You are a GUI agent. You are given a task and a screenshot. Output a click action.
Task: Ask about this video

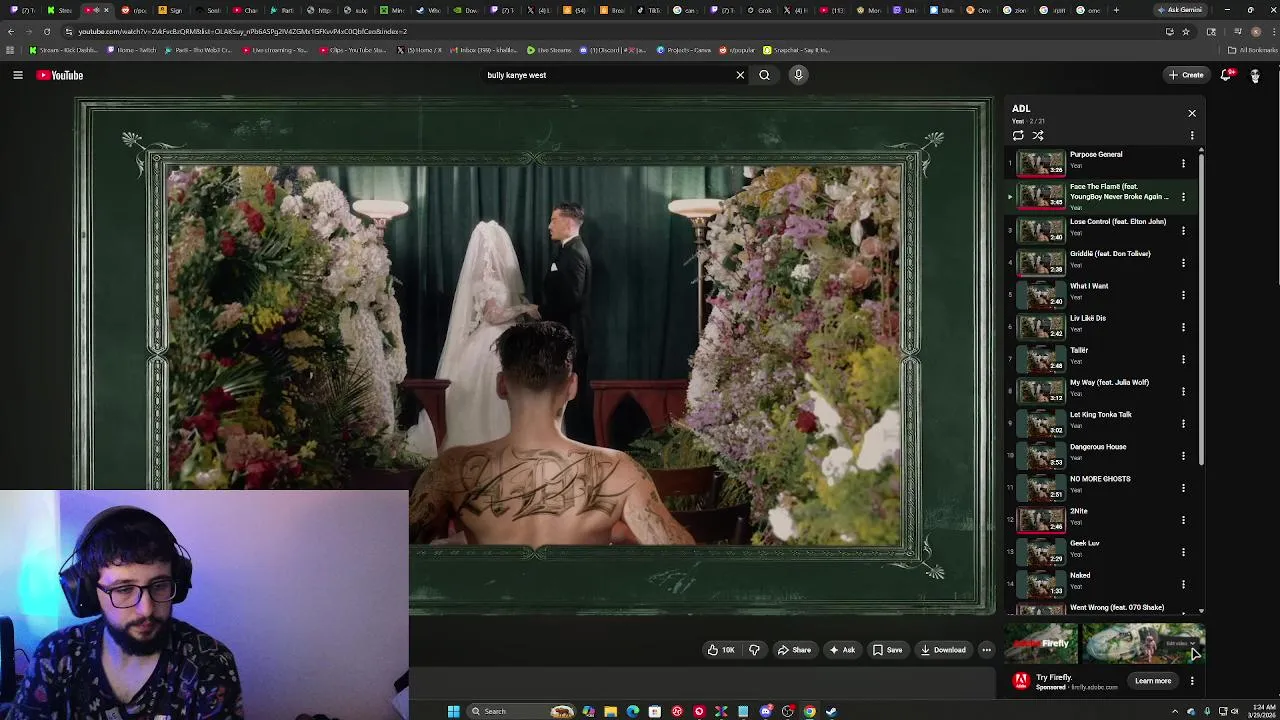(x=842, y=650)
